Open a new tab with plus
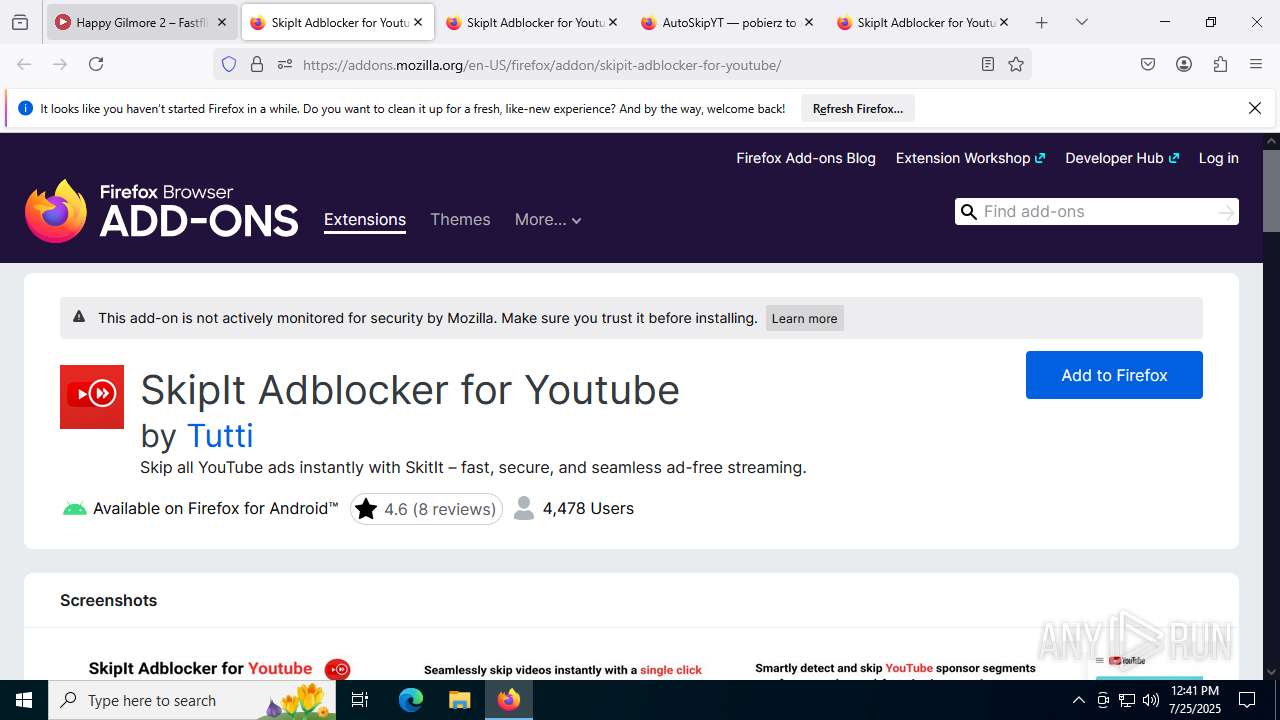The height and width of the screenshot is (720, 1280). point(1042,22)
